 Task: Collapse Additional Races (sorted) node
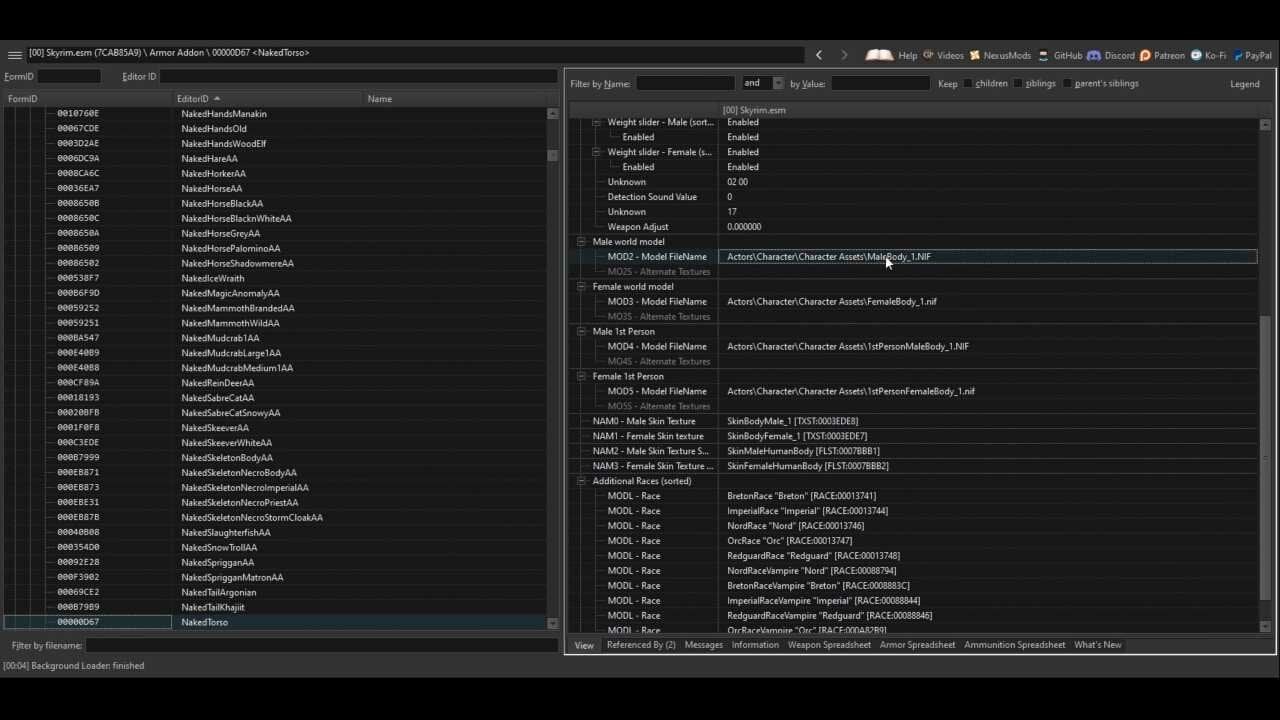point(581,481)
